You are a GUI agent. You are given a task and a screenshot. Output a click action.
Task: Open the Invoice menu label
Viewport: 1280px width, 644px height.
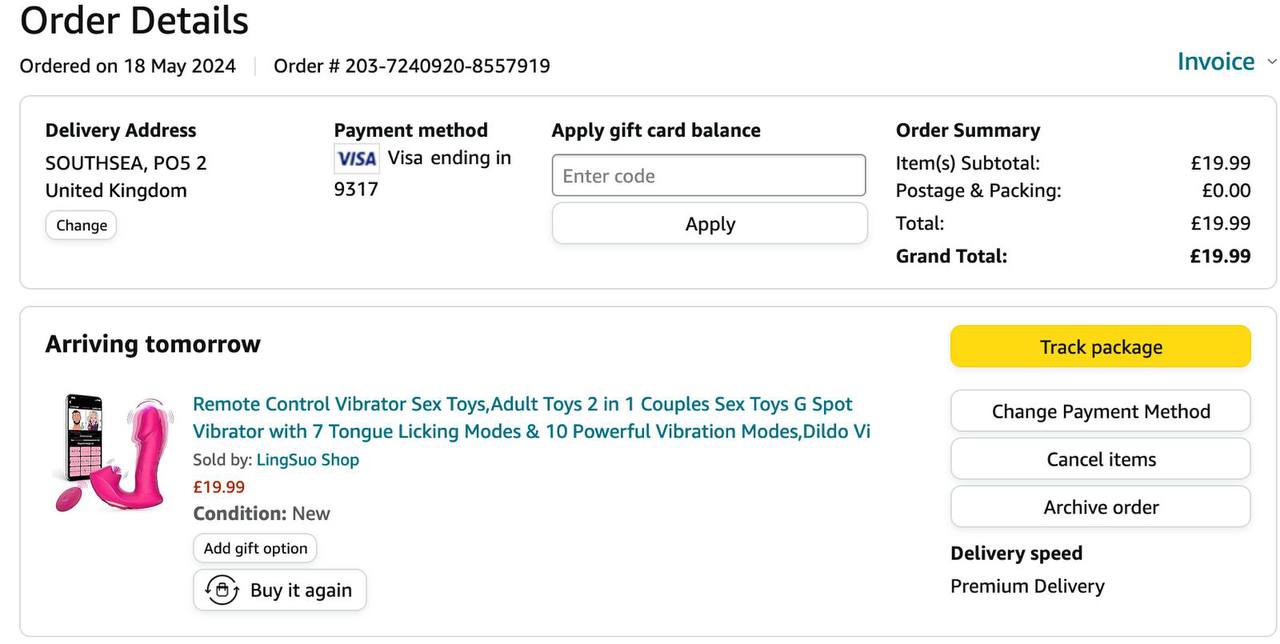pos(1215,62)
